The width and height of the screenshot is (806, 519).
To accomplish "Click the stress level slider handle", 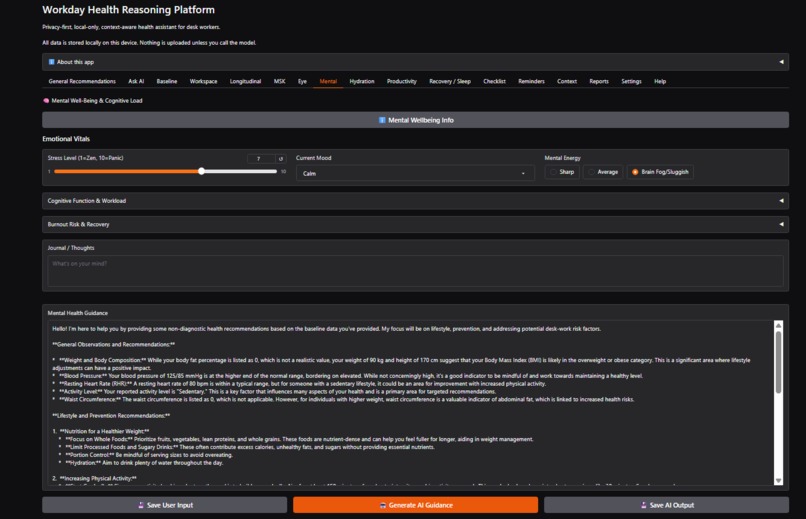I will 202,171.
